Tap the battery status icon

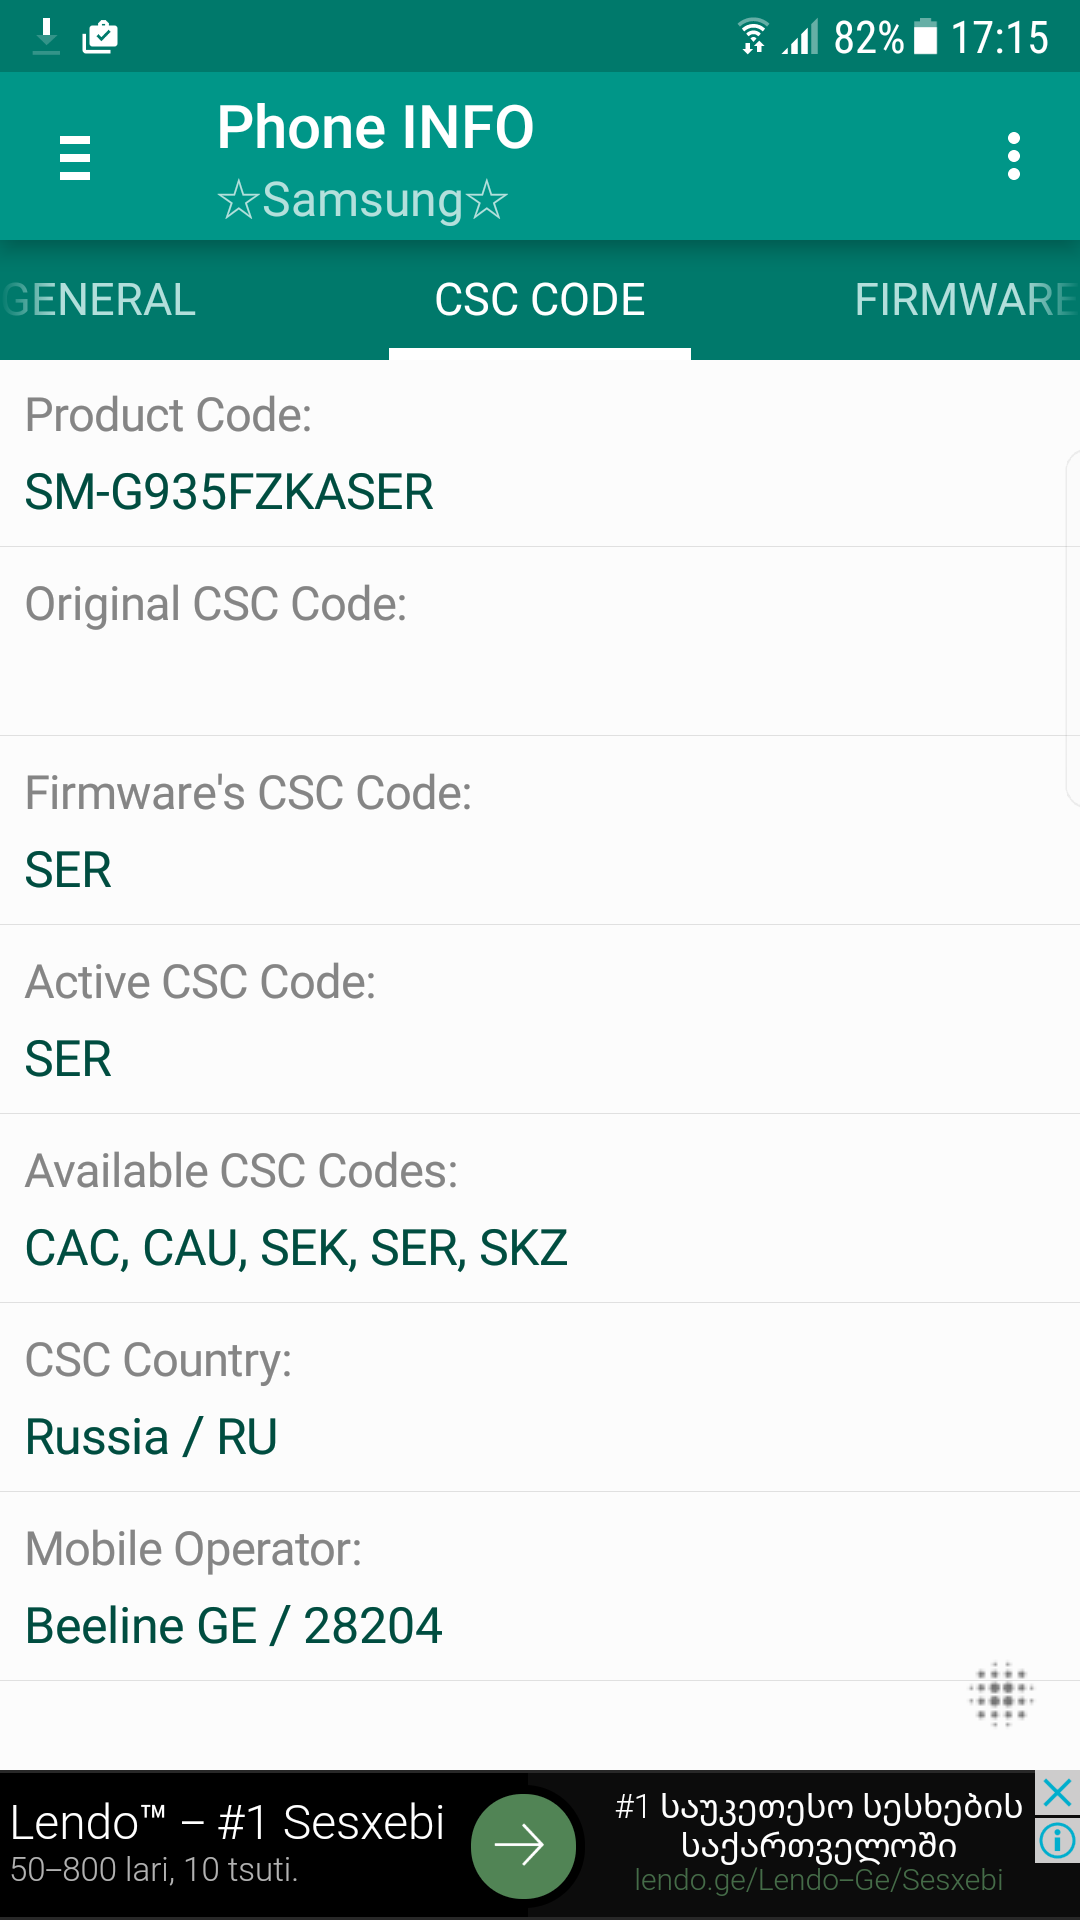coord(926,37)
